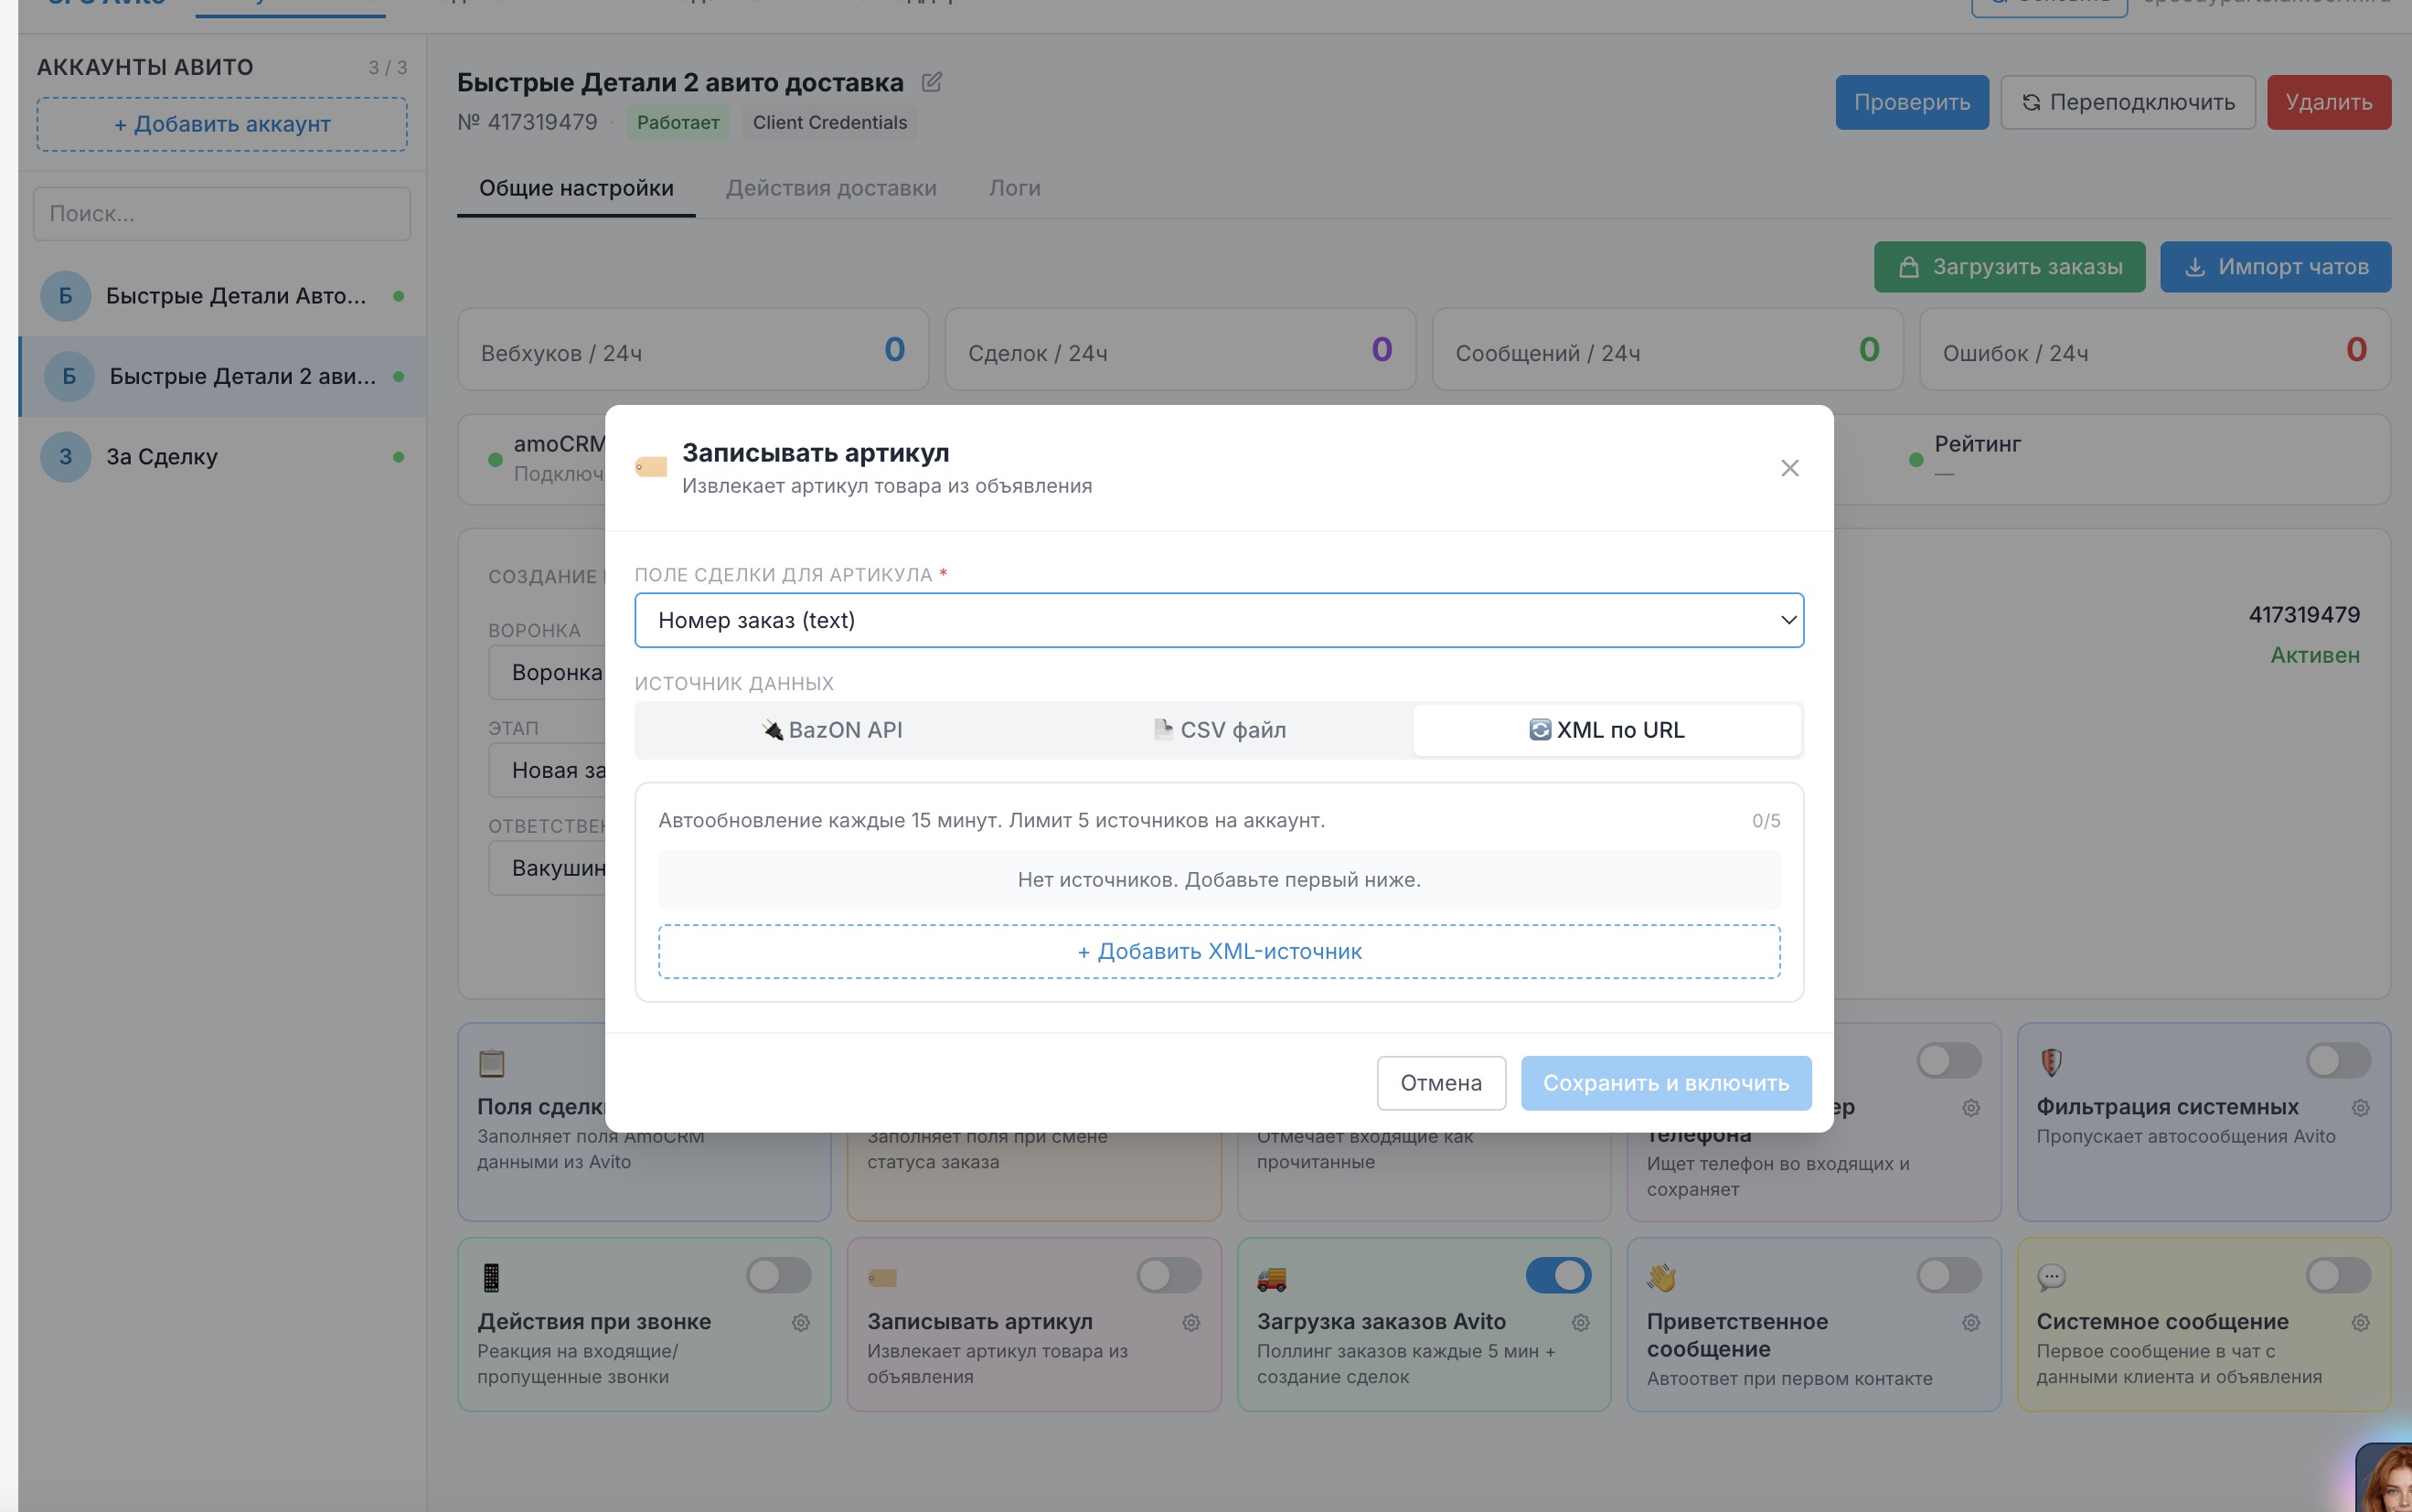The height and width of the screenshot is (1512, 2412).
Task: Click the account number 417319479 value
Action: (x=2303, y=615)
